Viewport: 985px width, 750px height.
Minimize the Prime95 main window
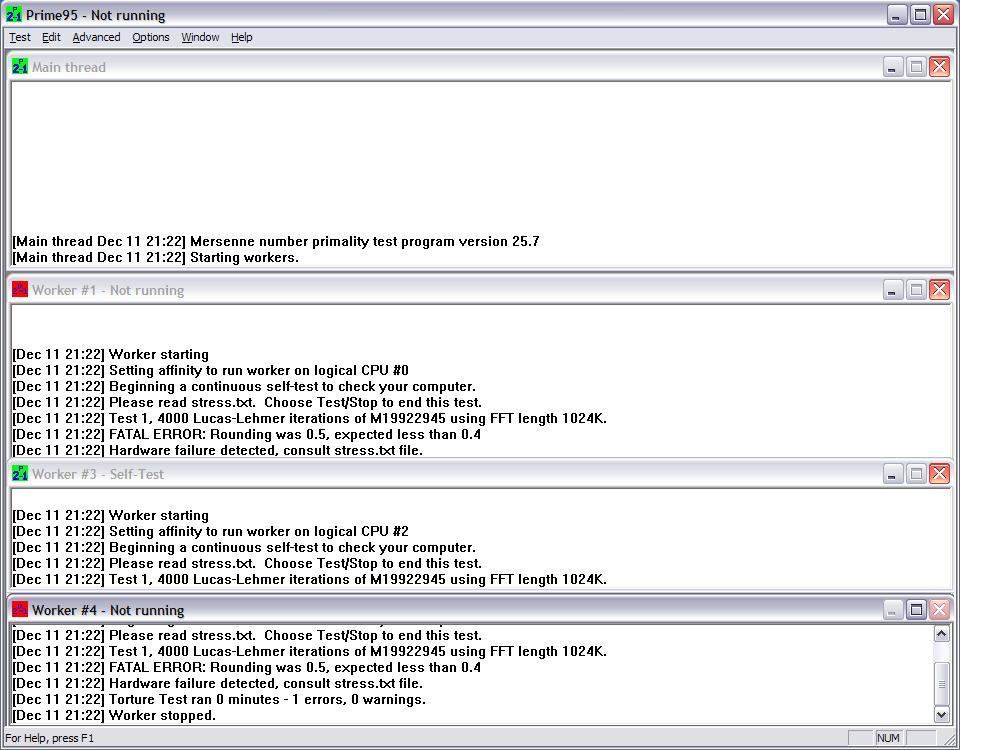897,14
